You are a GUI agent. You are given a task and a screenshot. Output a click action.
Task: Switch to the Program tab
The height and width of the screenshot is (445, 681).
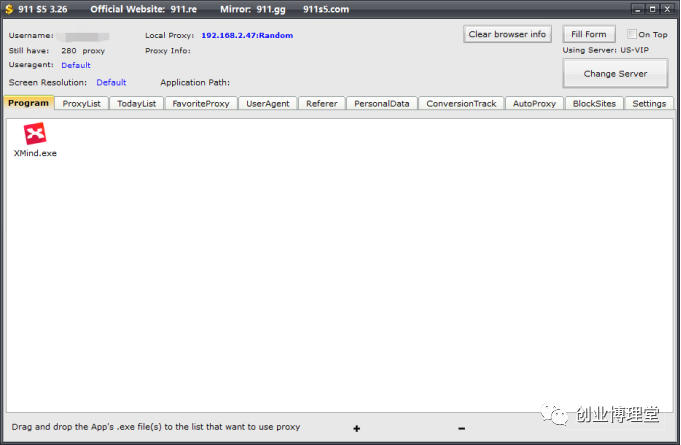(29, 103)
